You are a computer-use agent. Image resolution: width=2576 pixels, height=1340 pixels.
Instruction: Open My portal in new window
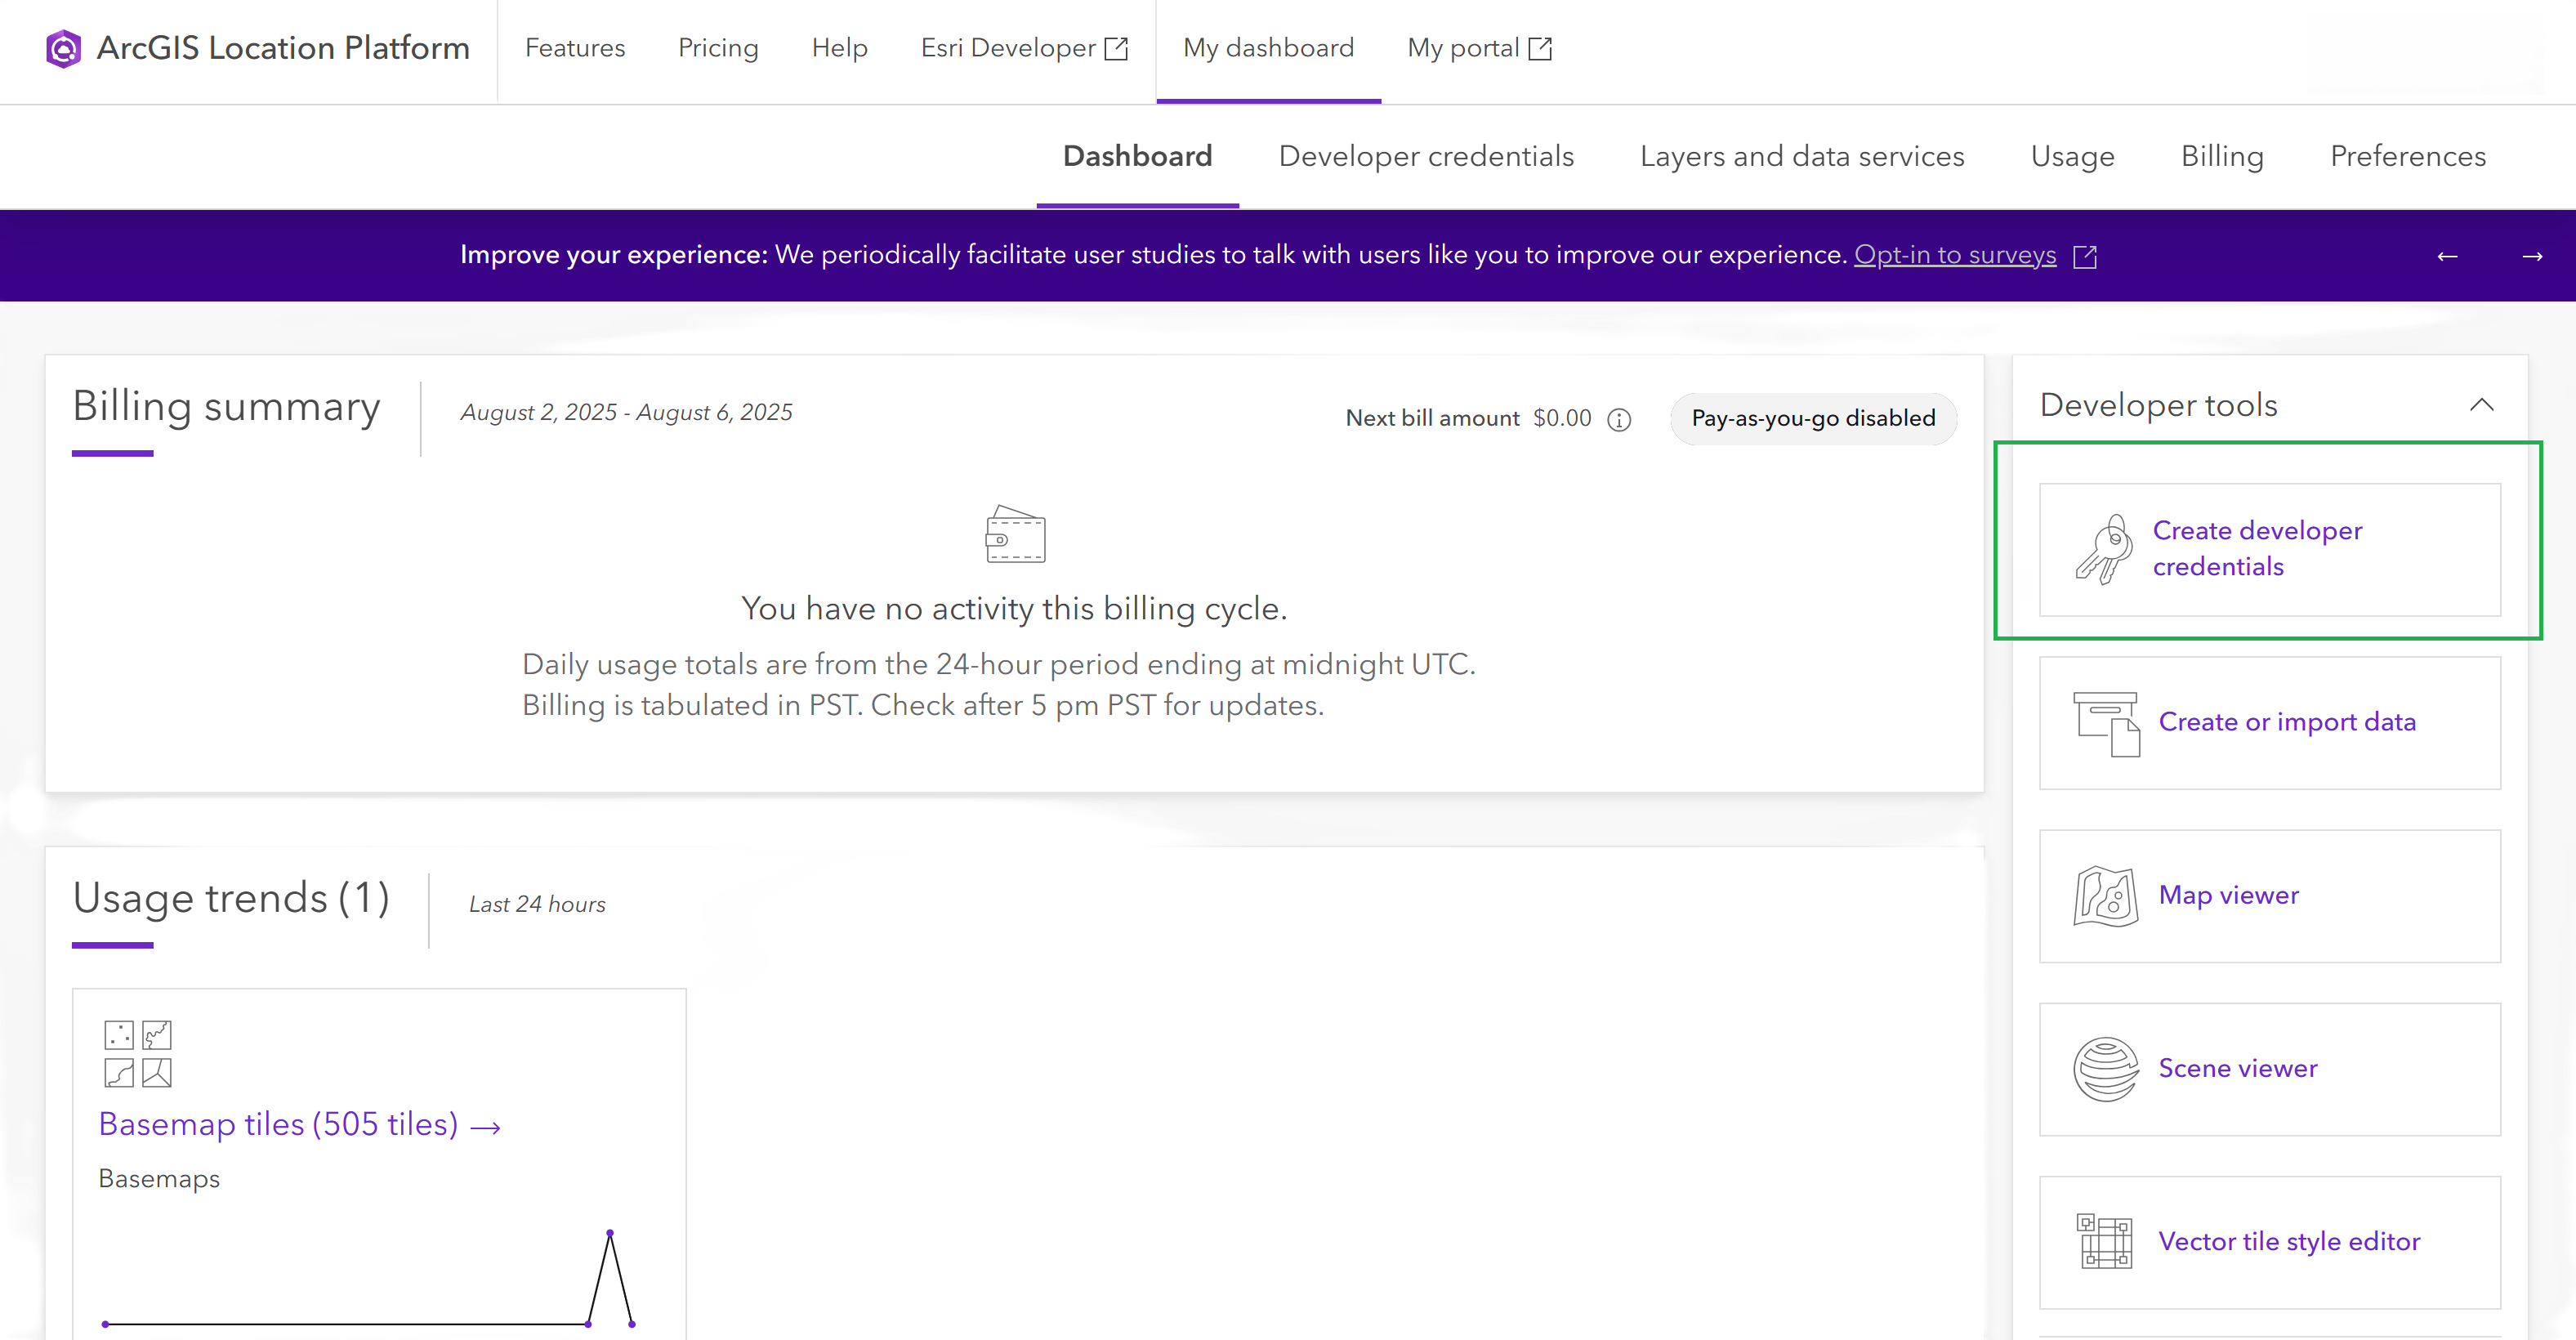pos(1463,48)
